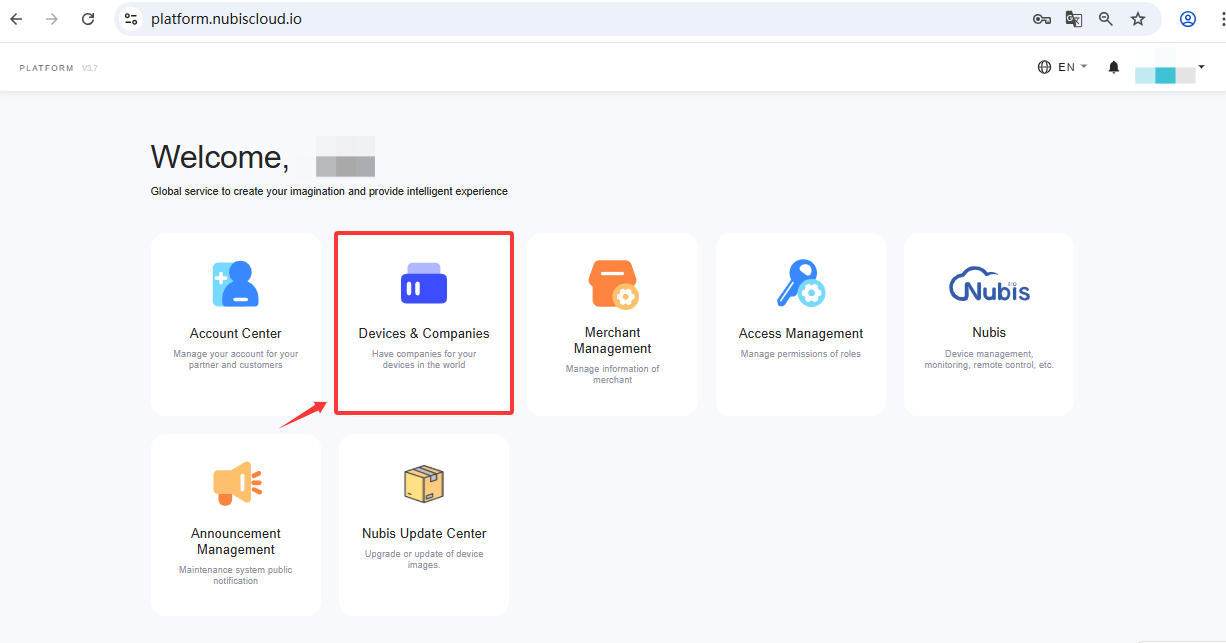
Task: Click the password key icon in address bar
Action: [x=1042, y=19]
